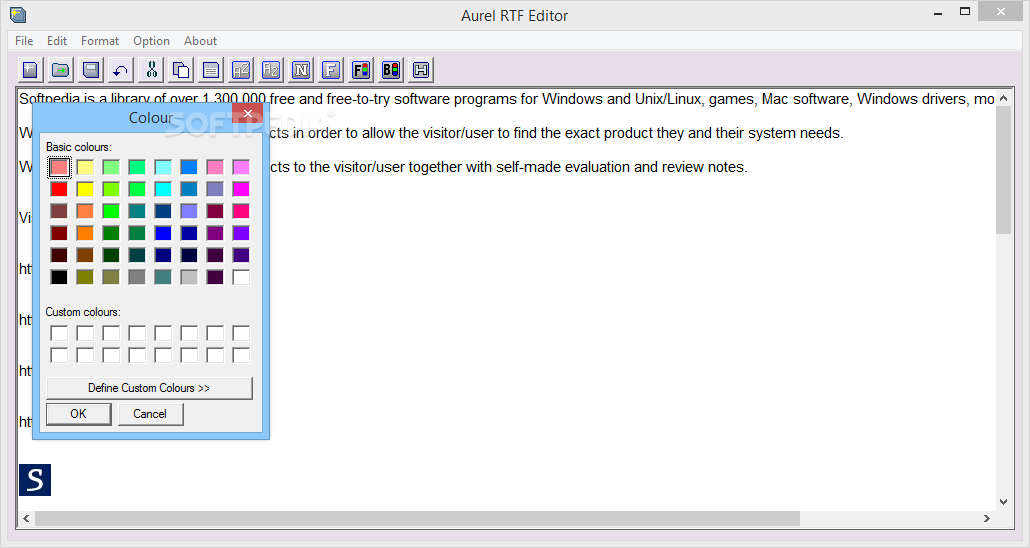The width and height of the screenshot is (1030, 548).
Task: Select the black basic colour swatch
Action: tap(59, 277)
